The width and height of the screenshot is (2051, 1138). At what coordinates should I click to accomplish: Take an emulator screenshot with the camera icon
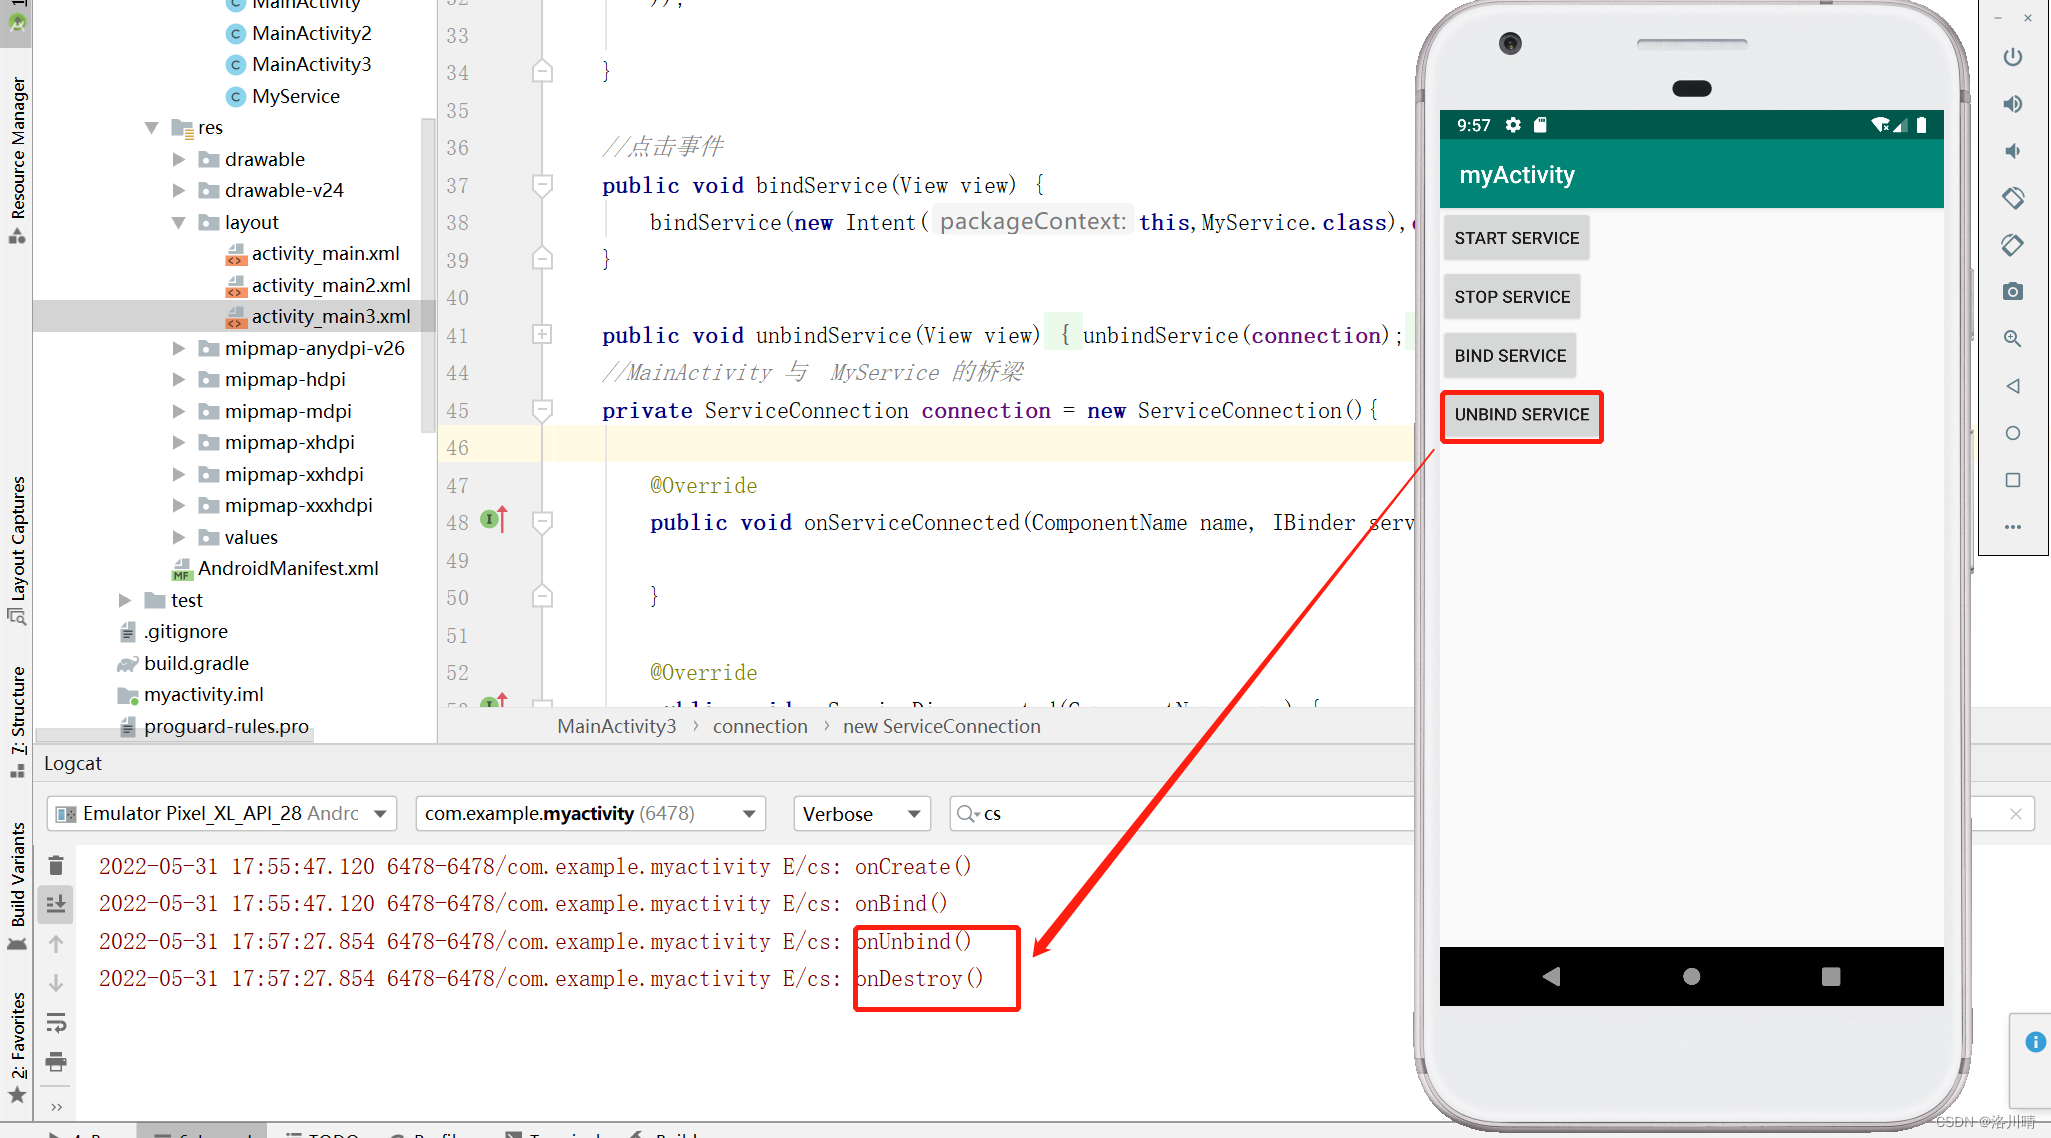pyautogui.click(x=2013, y=291)
